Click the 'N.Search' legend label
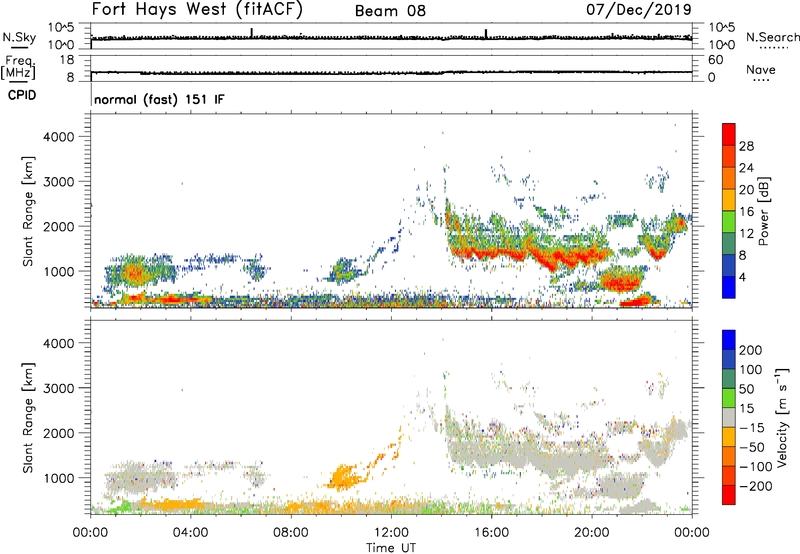Viewport: 800px width, 554px height. tap(772, 37)
